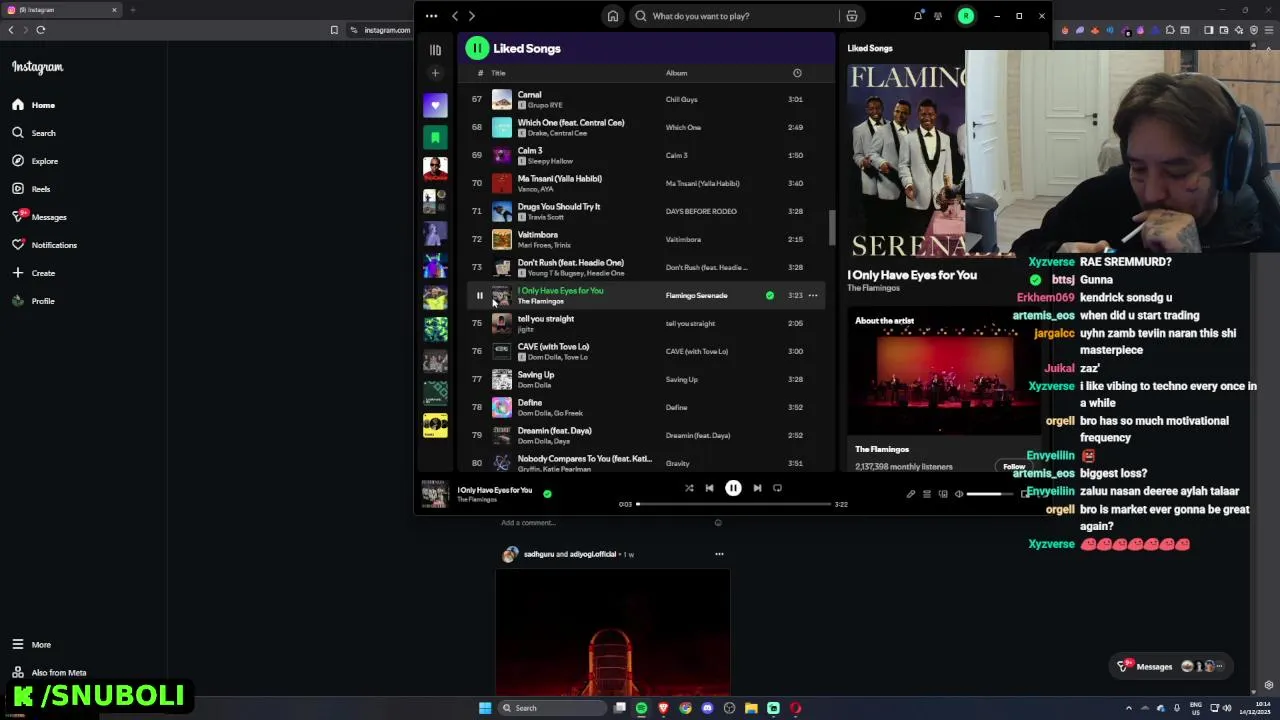Mute Spotify volume speaker icon
The height and width of the screenshot is (720, 1280).
click(959, 494)
